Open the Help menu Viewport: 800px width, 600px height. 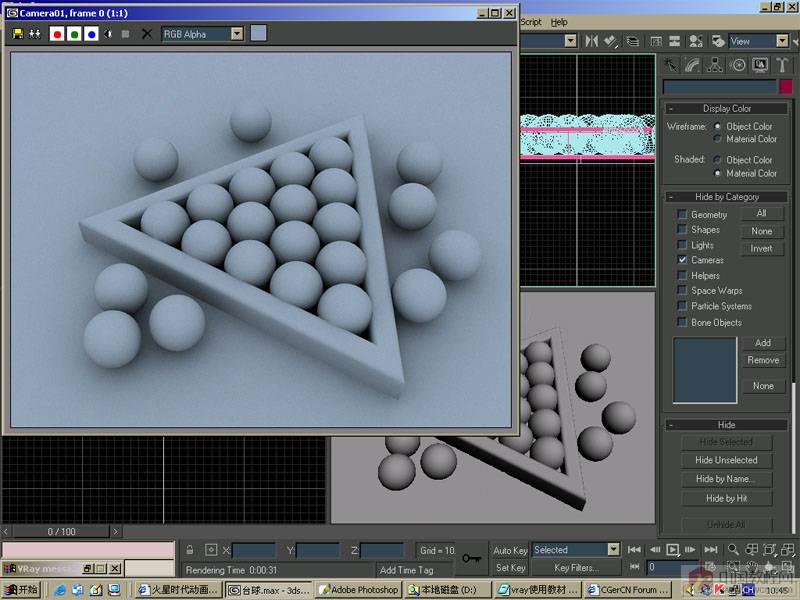click(x=559, y=22)
